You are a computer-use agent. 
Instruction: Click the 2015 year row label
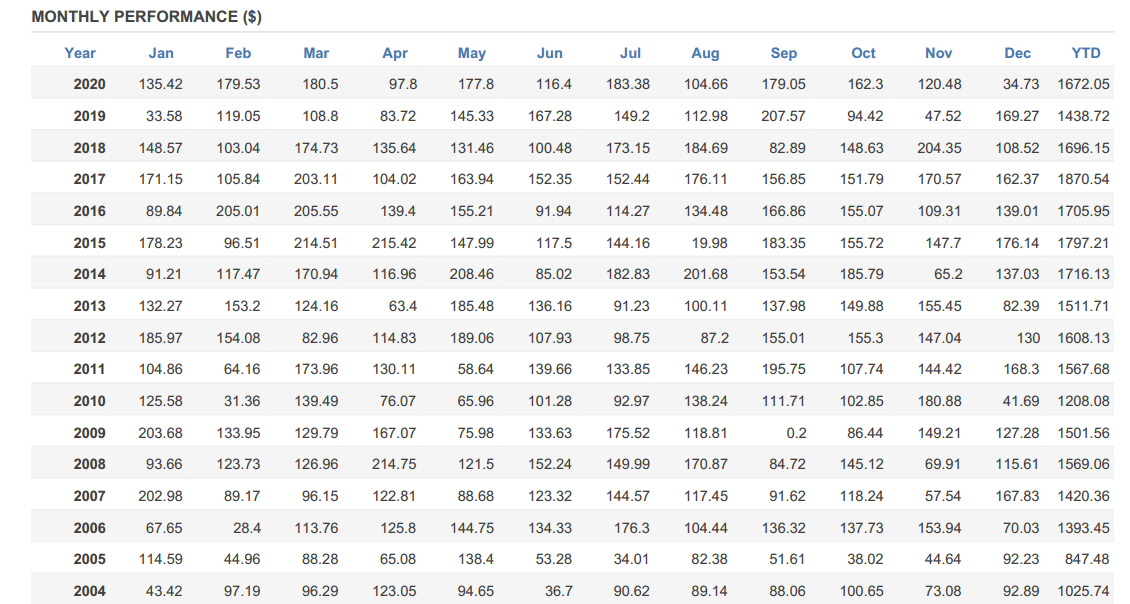coord(89,243)
